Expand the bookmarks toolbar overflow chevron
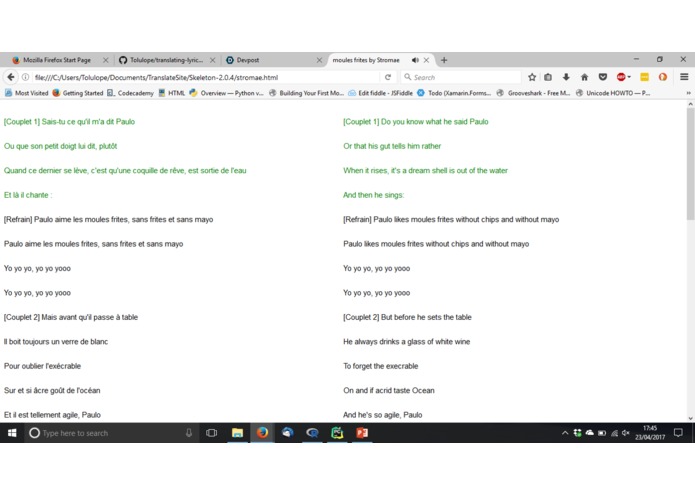 click(x=688, y=93)
